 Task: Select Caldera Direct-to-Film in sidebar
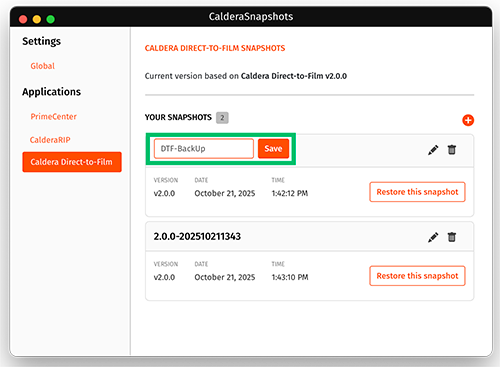click(x=72, y=162)
